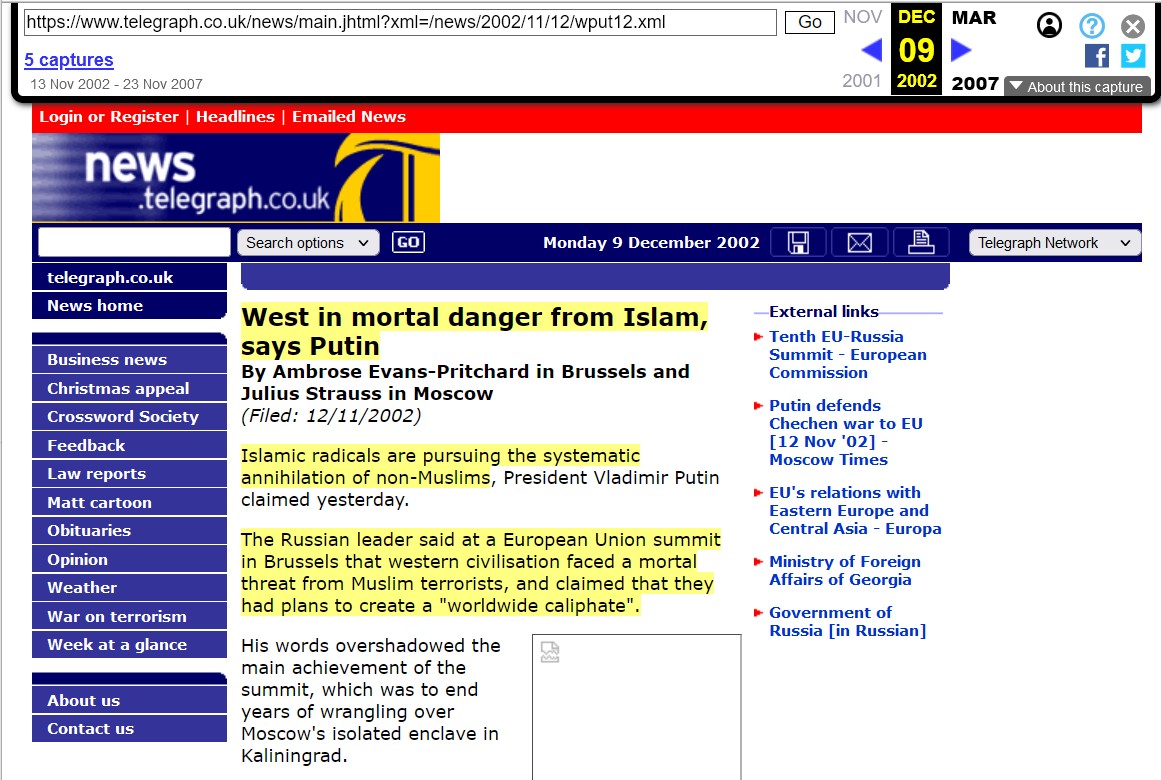Open Christmas appeal sidebar item
This screenshot has height=780, width=1161.
tap(129, 388)
